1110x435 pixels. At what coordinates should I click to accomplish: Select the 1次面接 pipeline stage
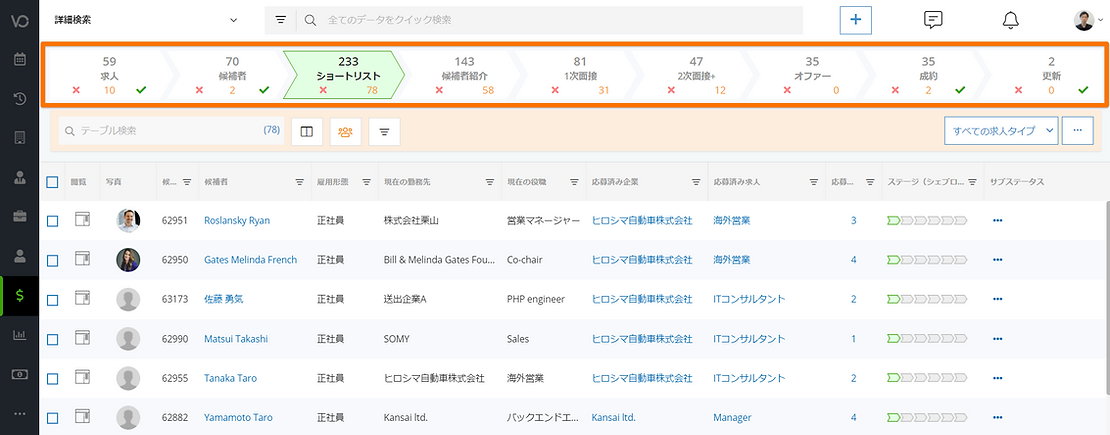click(x=580, y=75)
